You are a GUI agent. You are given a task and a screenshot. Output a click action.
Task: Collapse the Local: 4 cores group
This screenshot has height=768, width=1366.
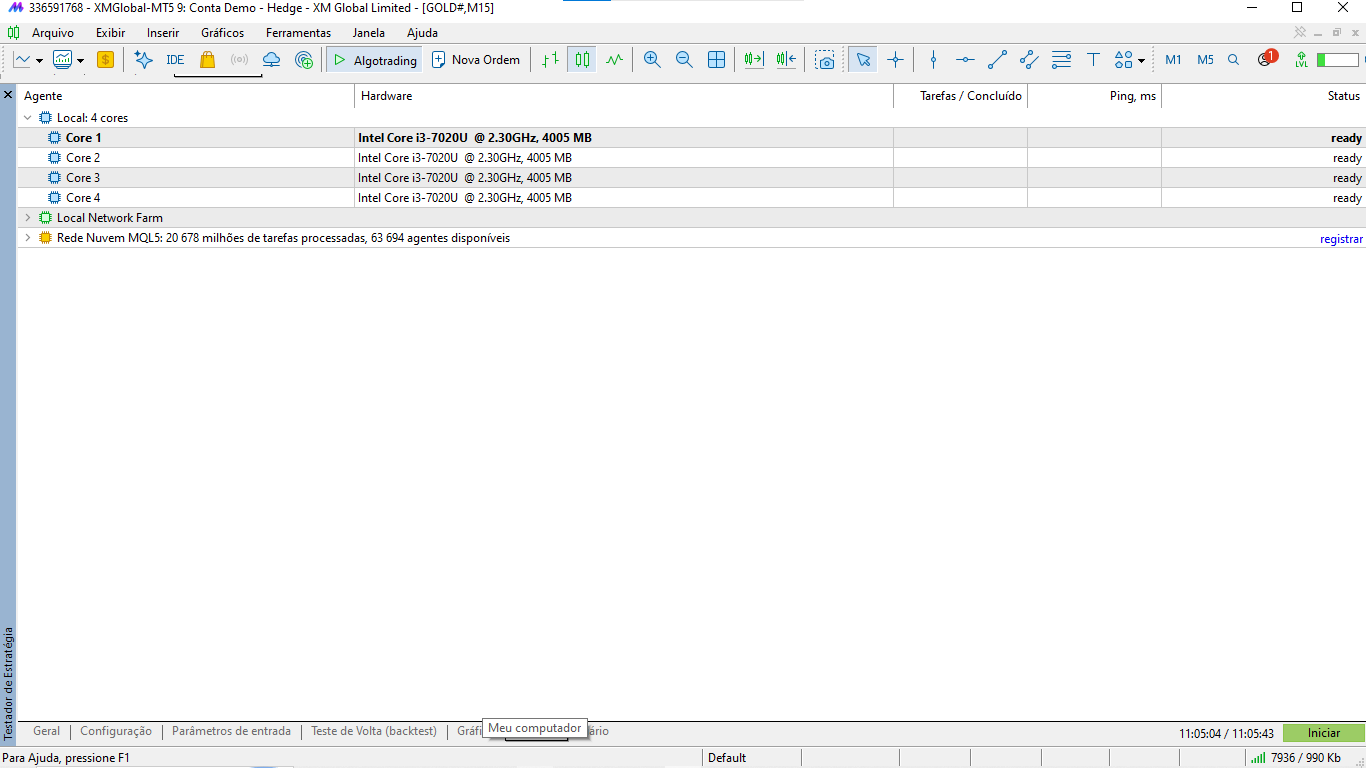pyautogui.click(x=27, y=118)
